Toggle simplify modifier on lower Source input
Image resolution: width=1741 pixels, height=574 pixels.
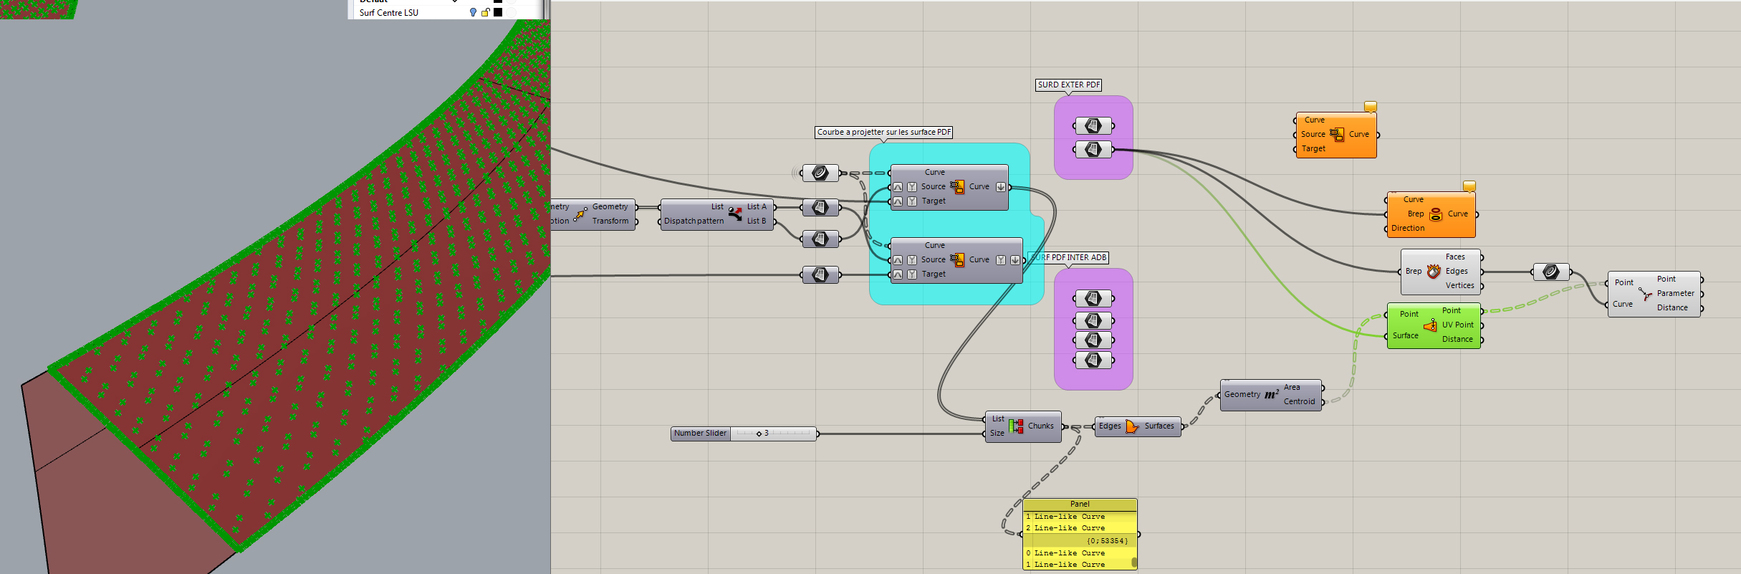coord(912,260)
